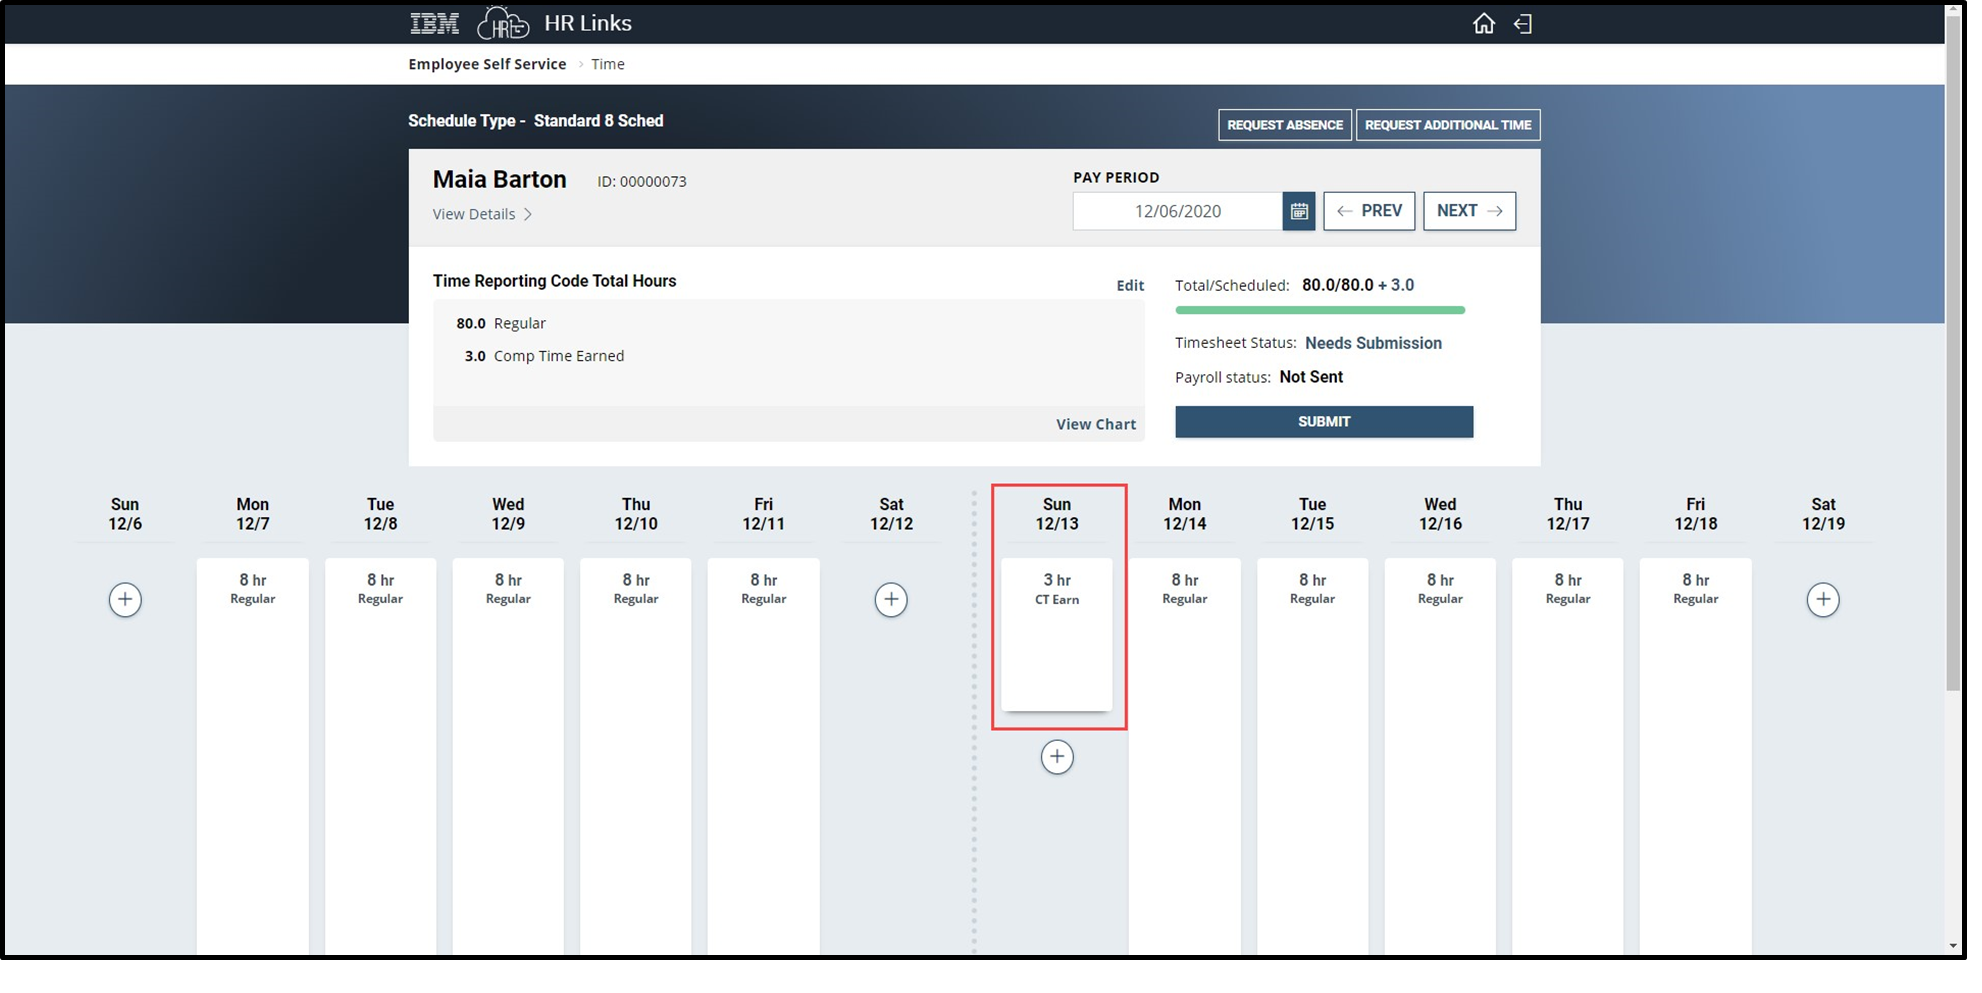This screenshot has width=1982, height=993.
Task: Click the plus icon under Sat 12/12
Action: [x=891, y=599]
